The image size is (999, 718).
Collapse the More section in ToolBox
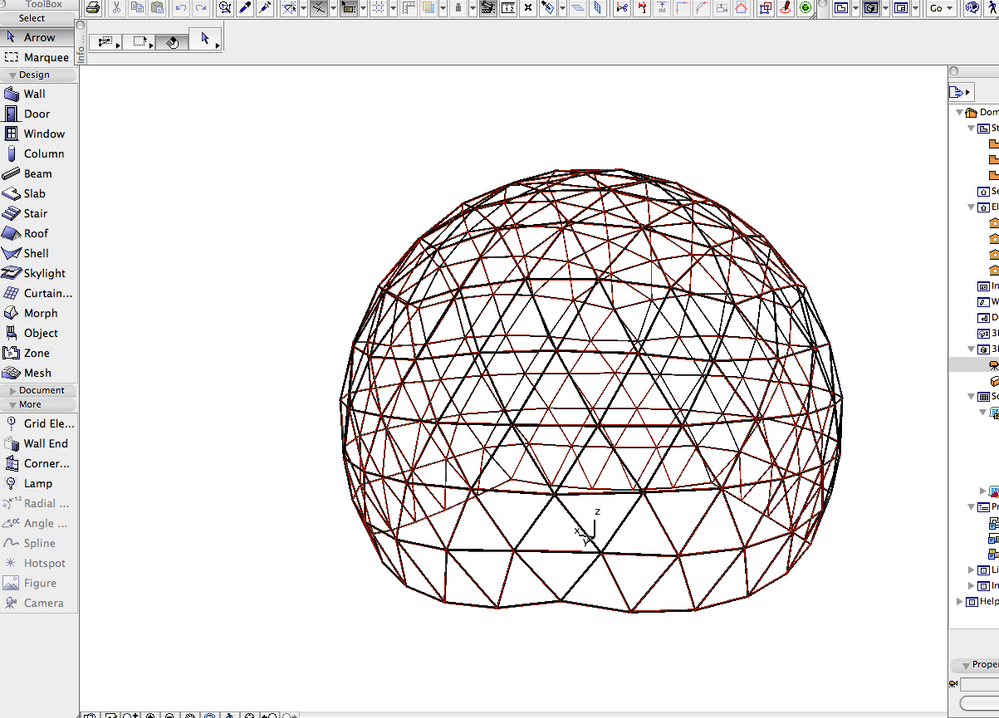point(30,405)
